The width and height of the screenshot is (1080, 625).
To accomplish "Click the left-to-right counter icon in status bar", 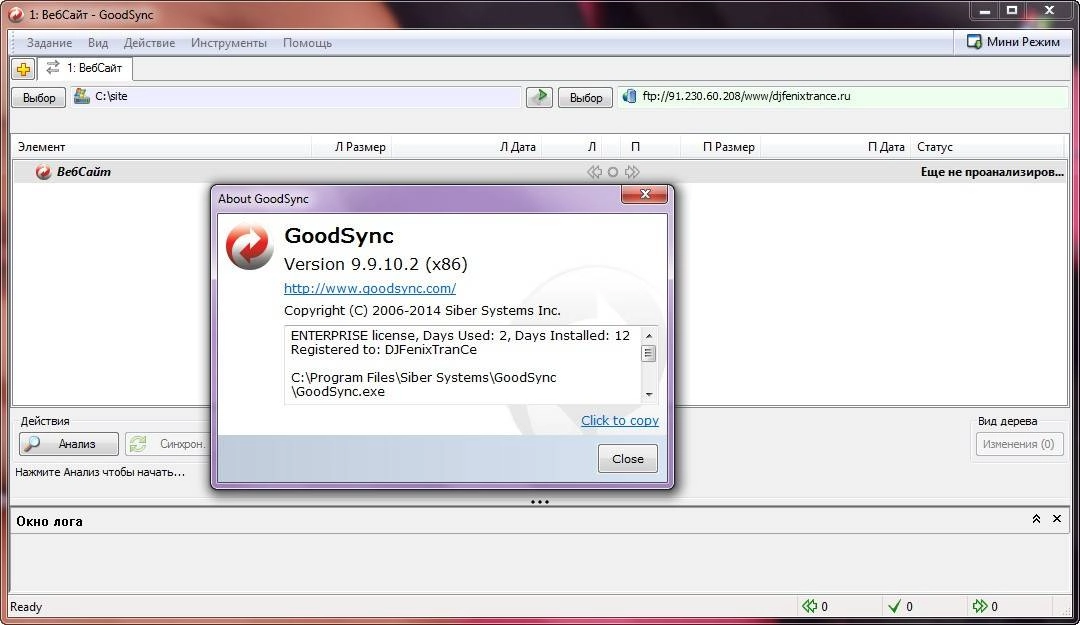I will coord(979,606).
